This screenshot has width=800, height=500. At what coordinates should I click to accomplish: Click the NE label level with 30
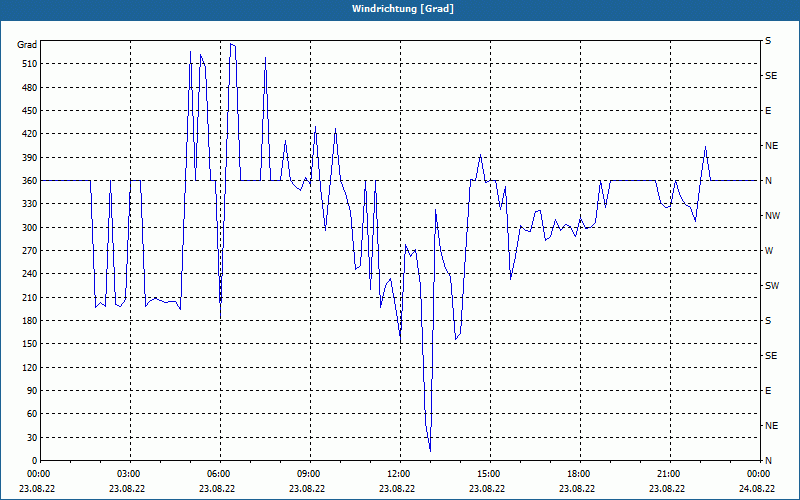771,426
